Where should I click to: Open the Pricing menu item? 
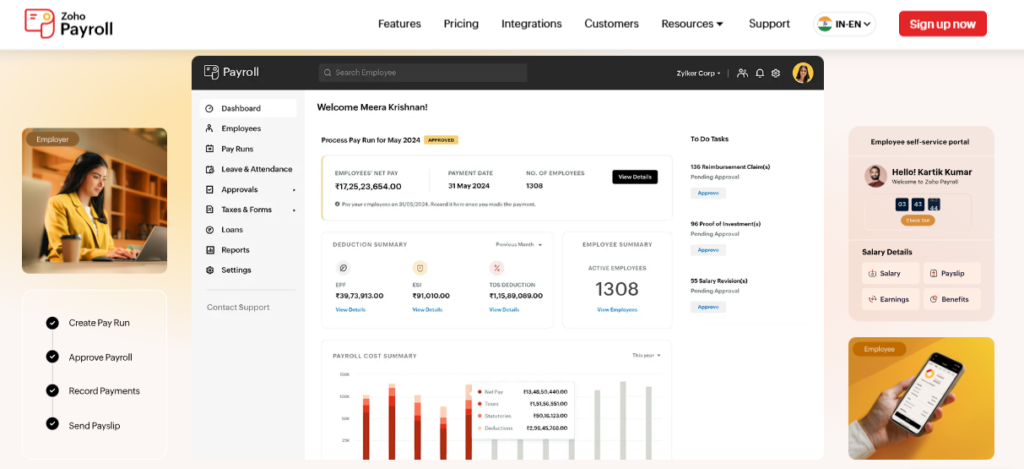pos(461,24)
